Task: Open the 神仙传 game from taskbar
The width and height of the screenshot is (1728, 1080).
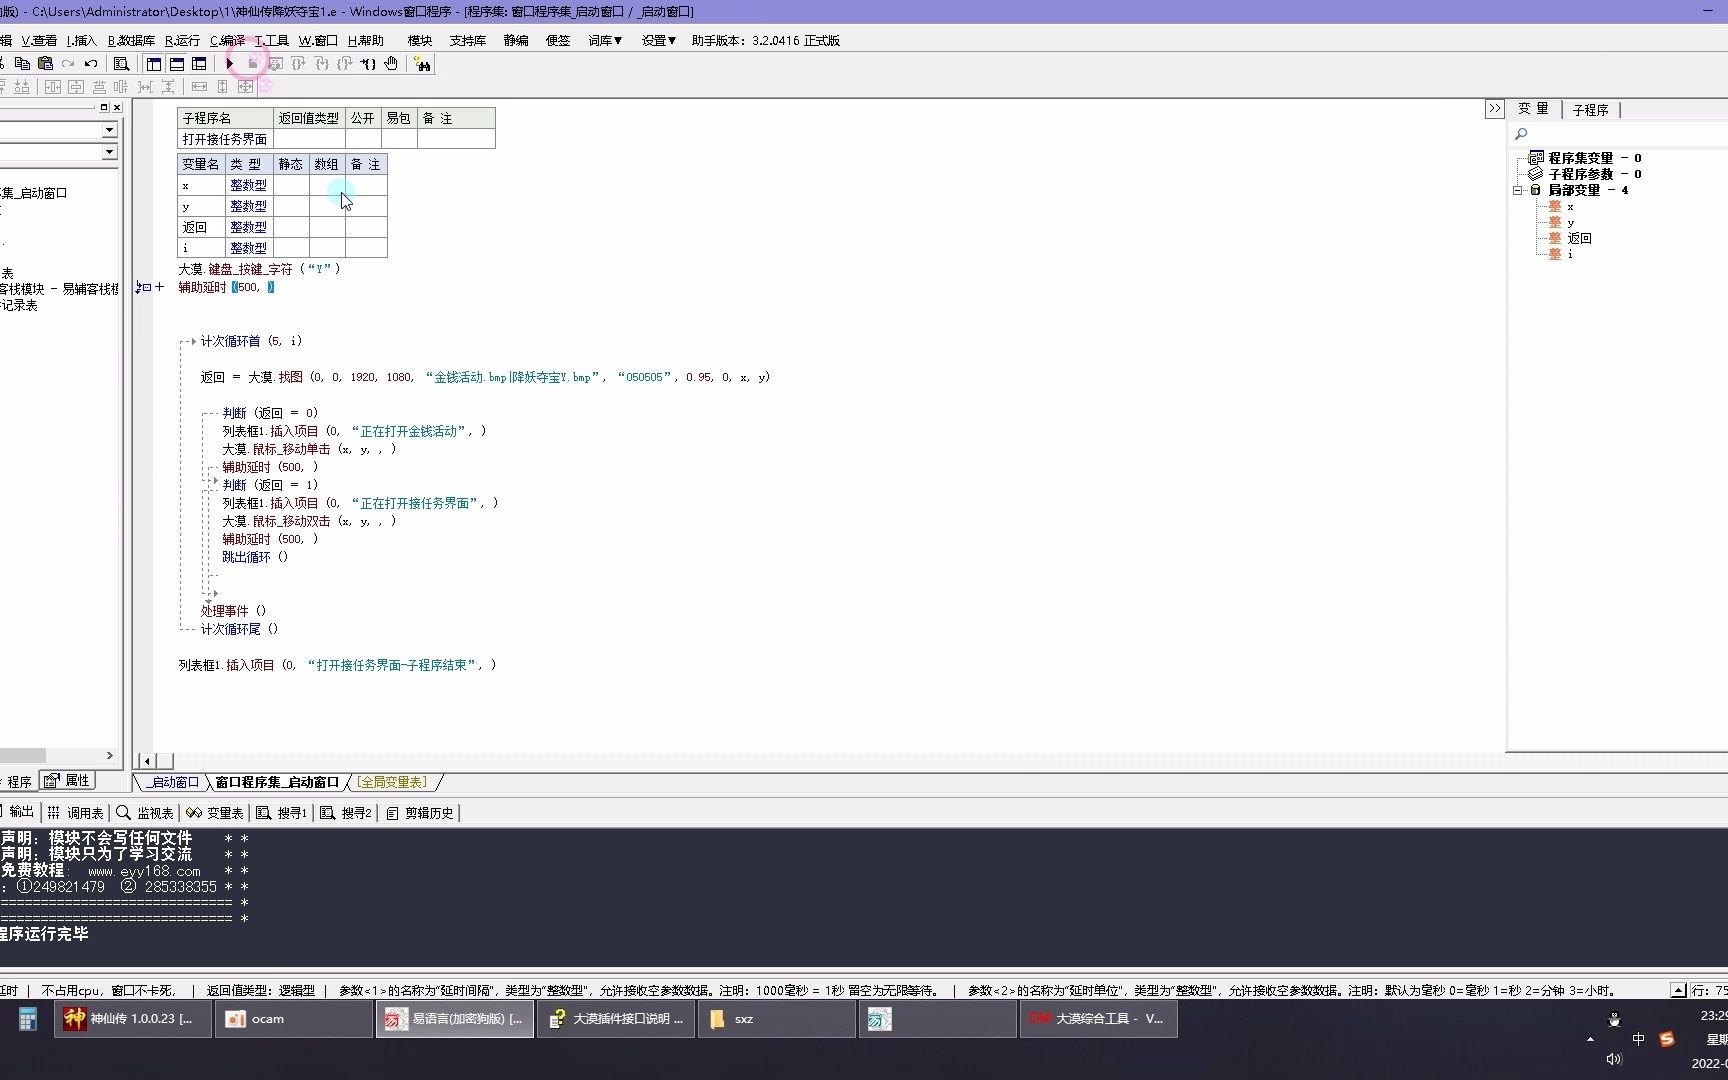Action: 133,1019
